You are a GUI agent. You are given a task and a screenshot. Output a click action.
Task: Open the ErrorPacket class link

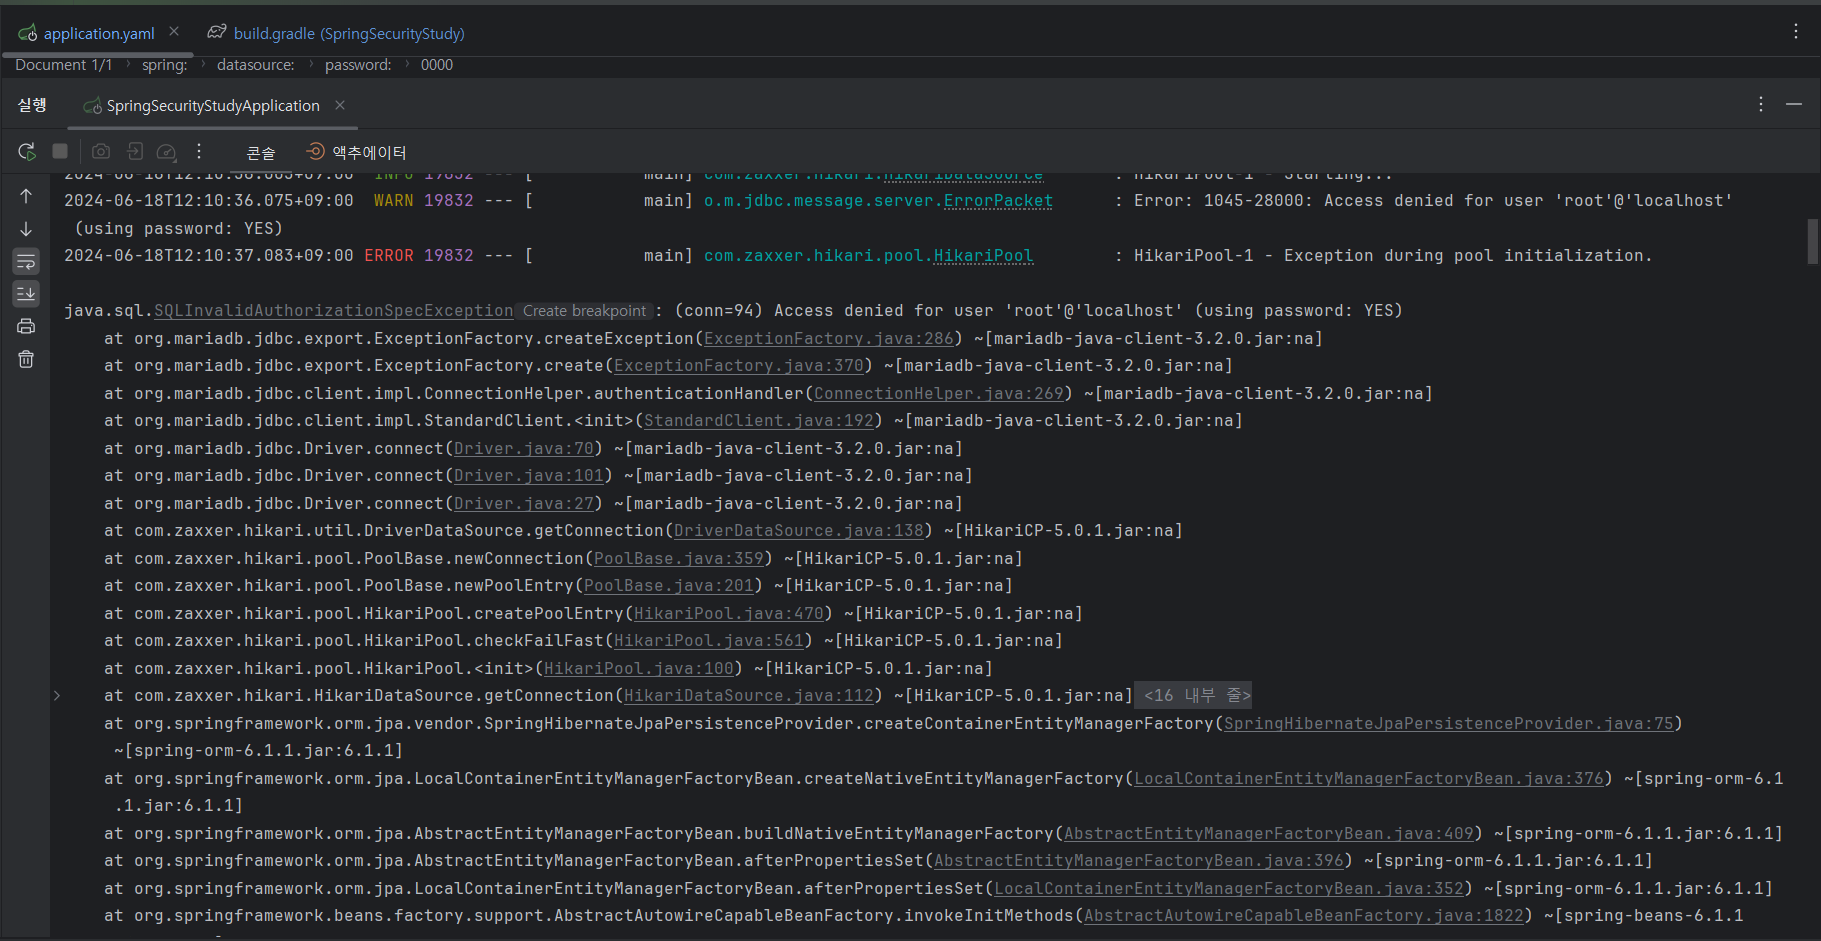[x=998, y=201]
